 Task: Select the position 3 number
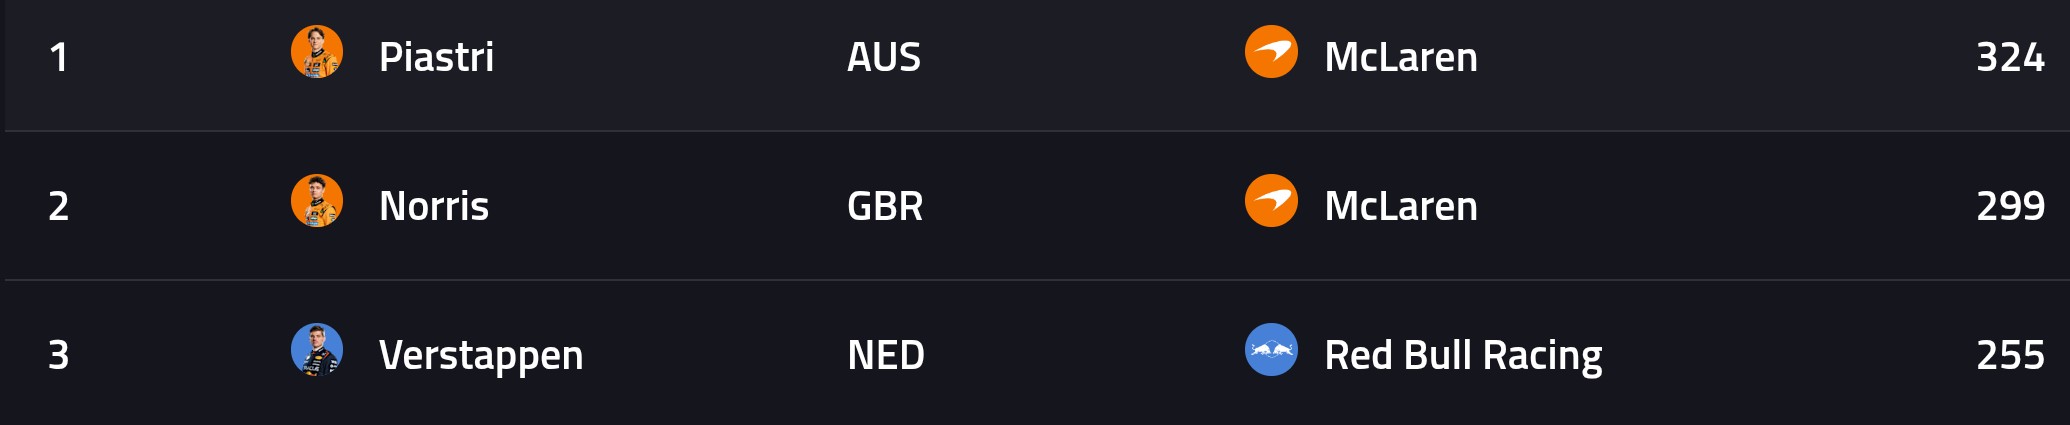pyautogui.click(x=59, y=355)
